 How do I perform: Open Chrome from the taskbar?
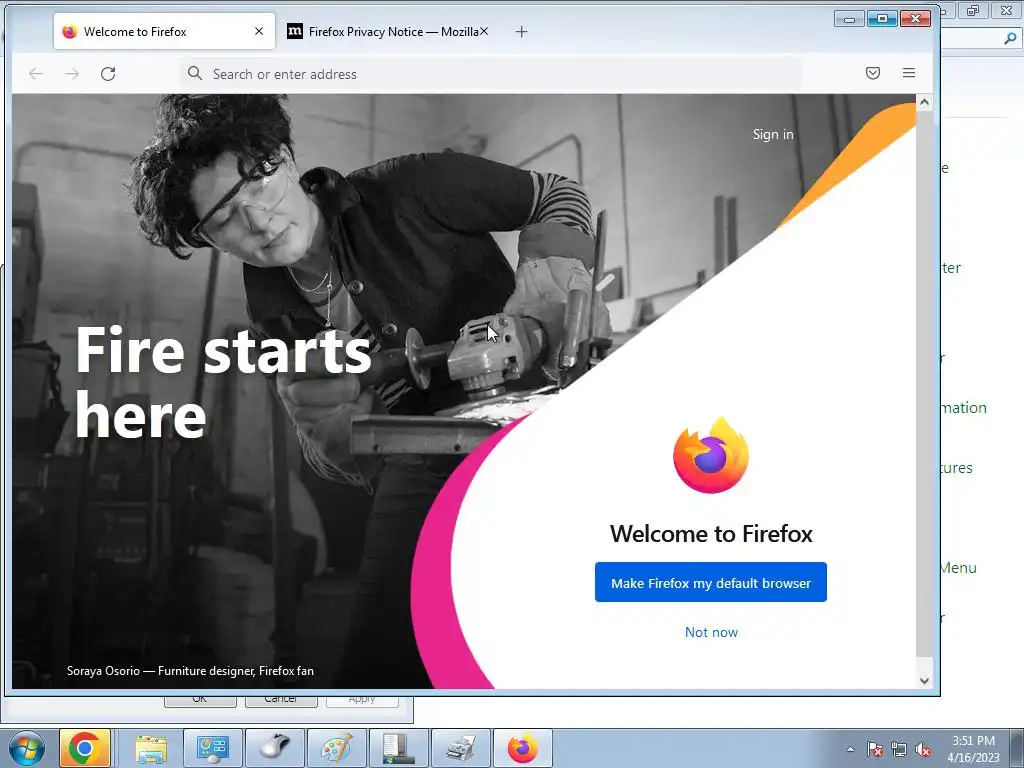click(x=84, y=748)
